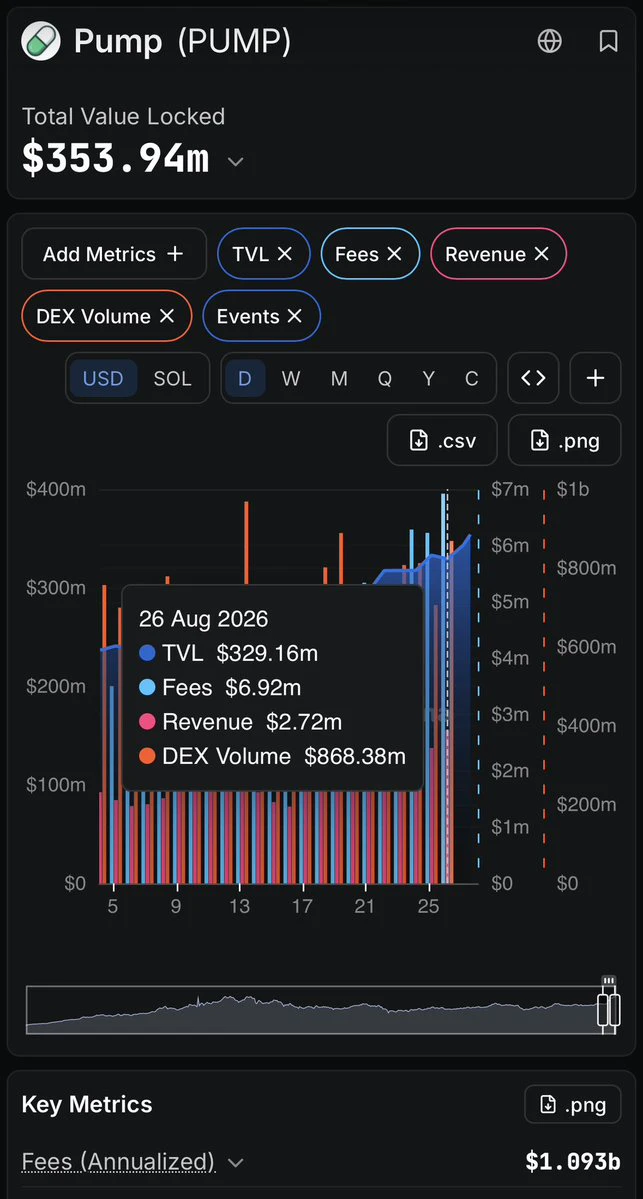Remove the Fees metric chip

395,254
